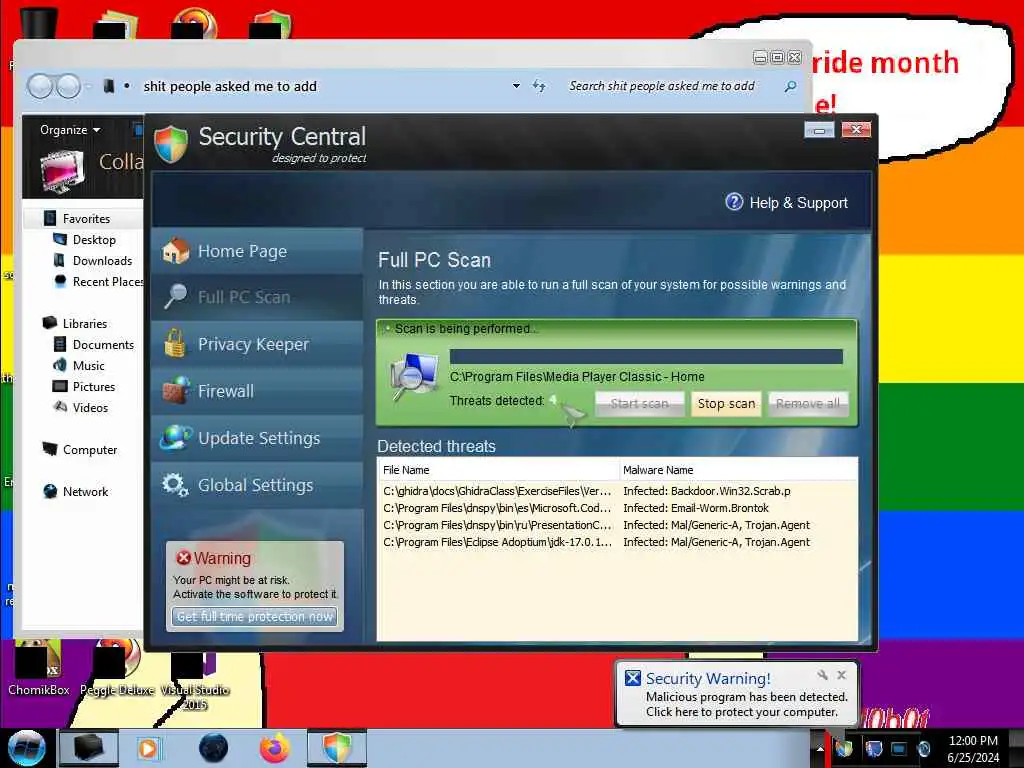Click the wrench icon in the warning balloon
This screenshot has width=1024, height=768.
pos(822,675)
